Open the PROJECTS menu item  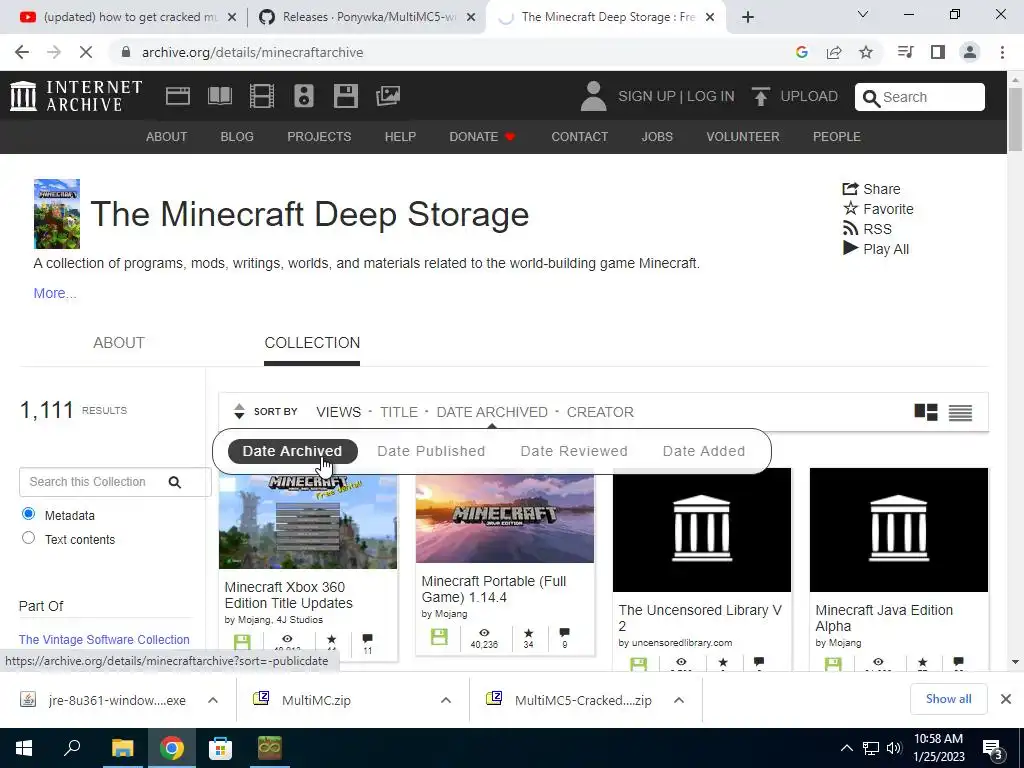pyautogui.click(x=319, y=136)
